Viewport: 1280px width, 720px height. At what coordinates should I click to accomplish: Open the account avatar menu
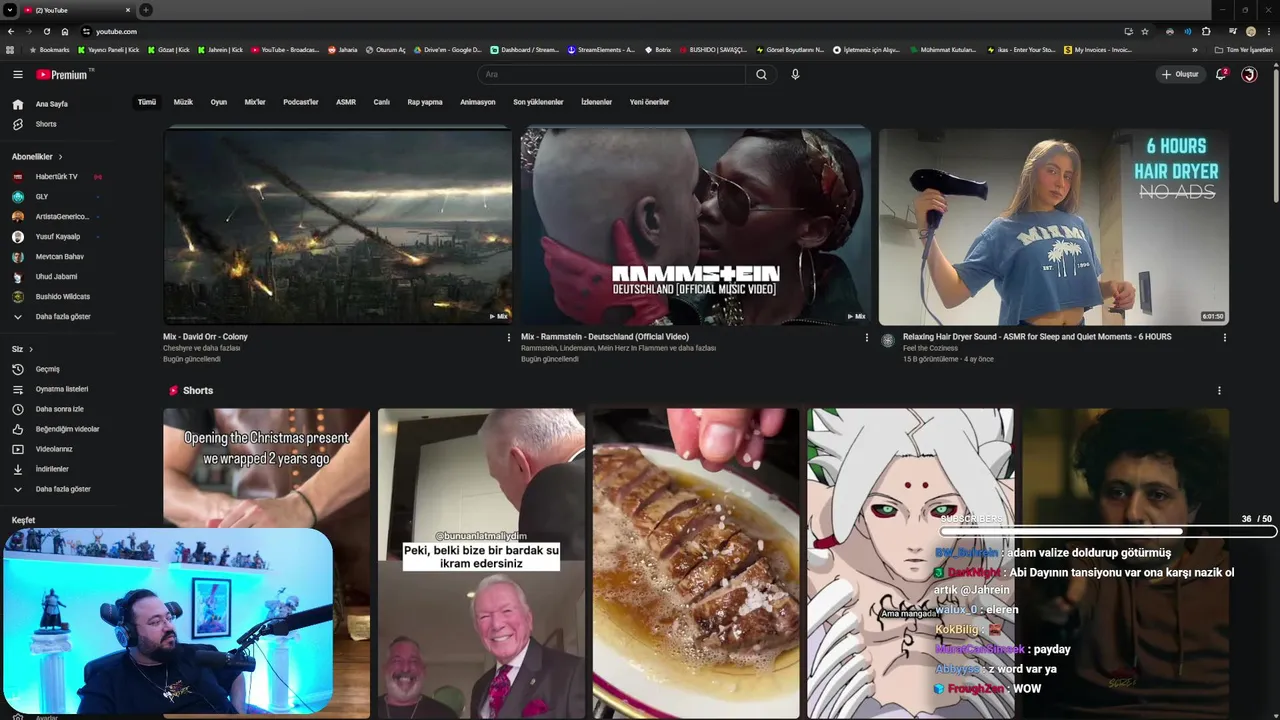[1249, 74]
